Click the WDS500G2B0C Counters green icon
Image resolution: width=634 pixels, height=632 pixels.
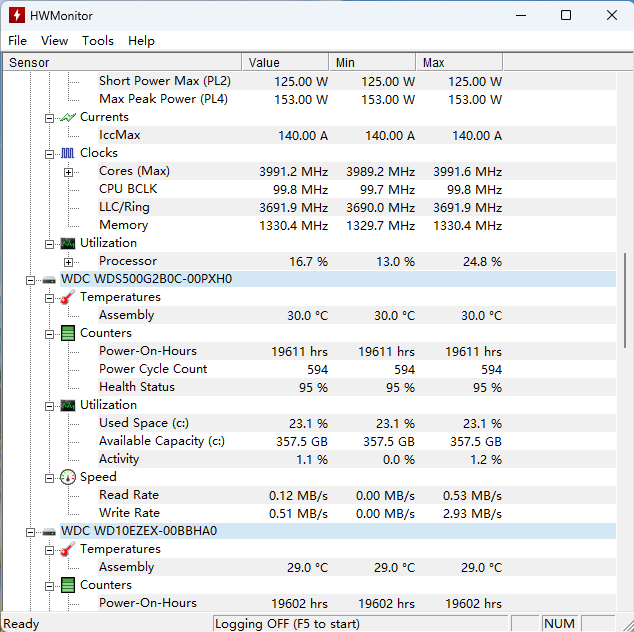(x=68, y=333)
